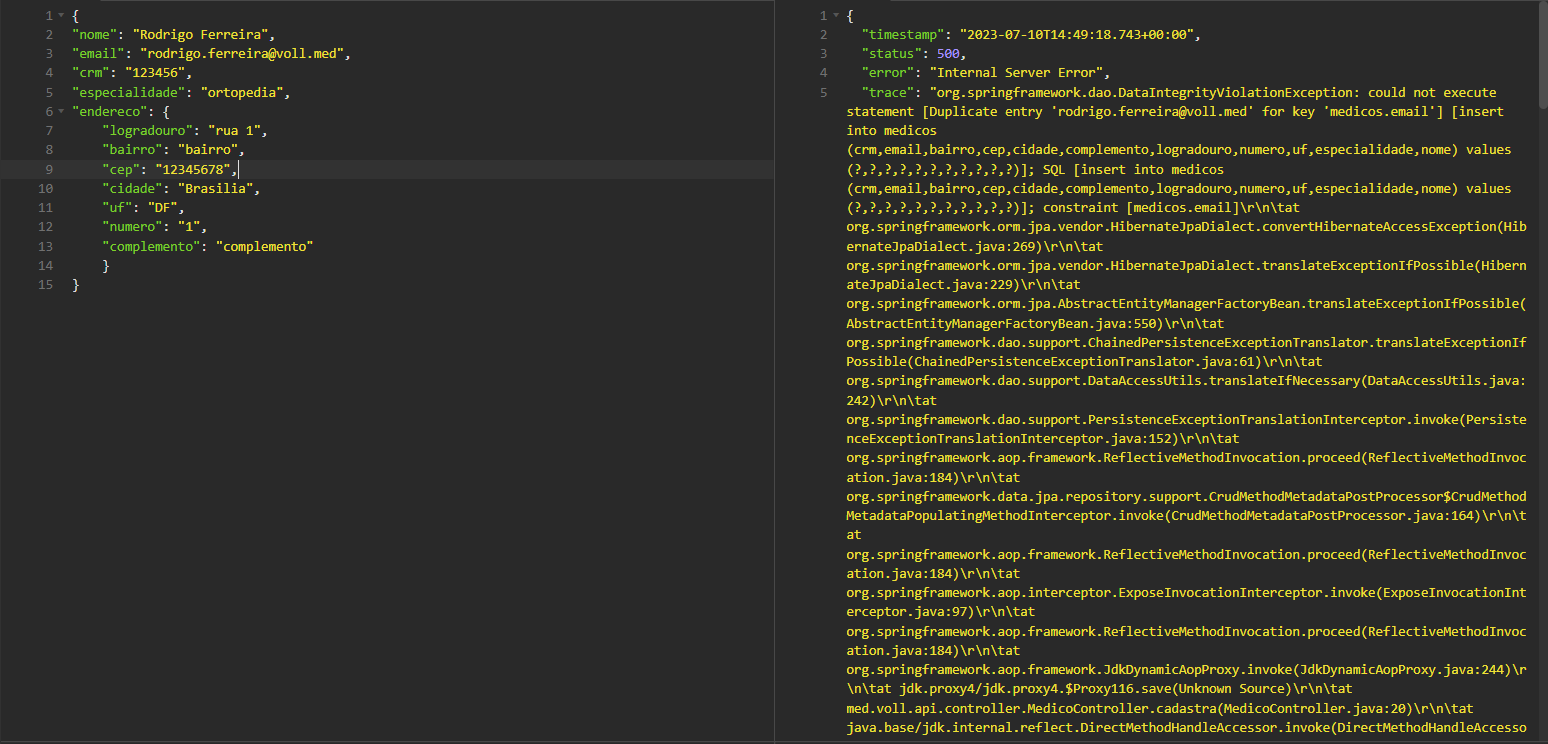Collapse the "endereco" object fold arrow
1548x744 pixels.
pyautogui.click(x=61, y=112)
